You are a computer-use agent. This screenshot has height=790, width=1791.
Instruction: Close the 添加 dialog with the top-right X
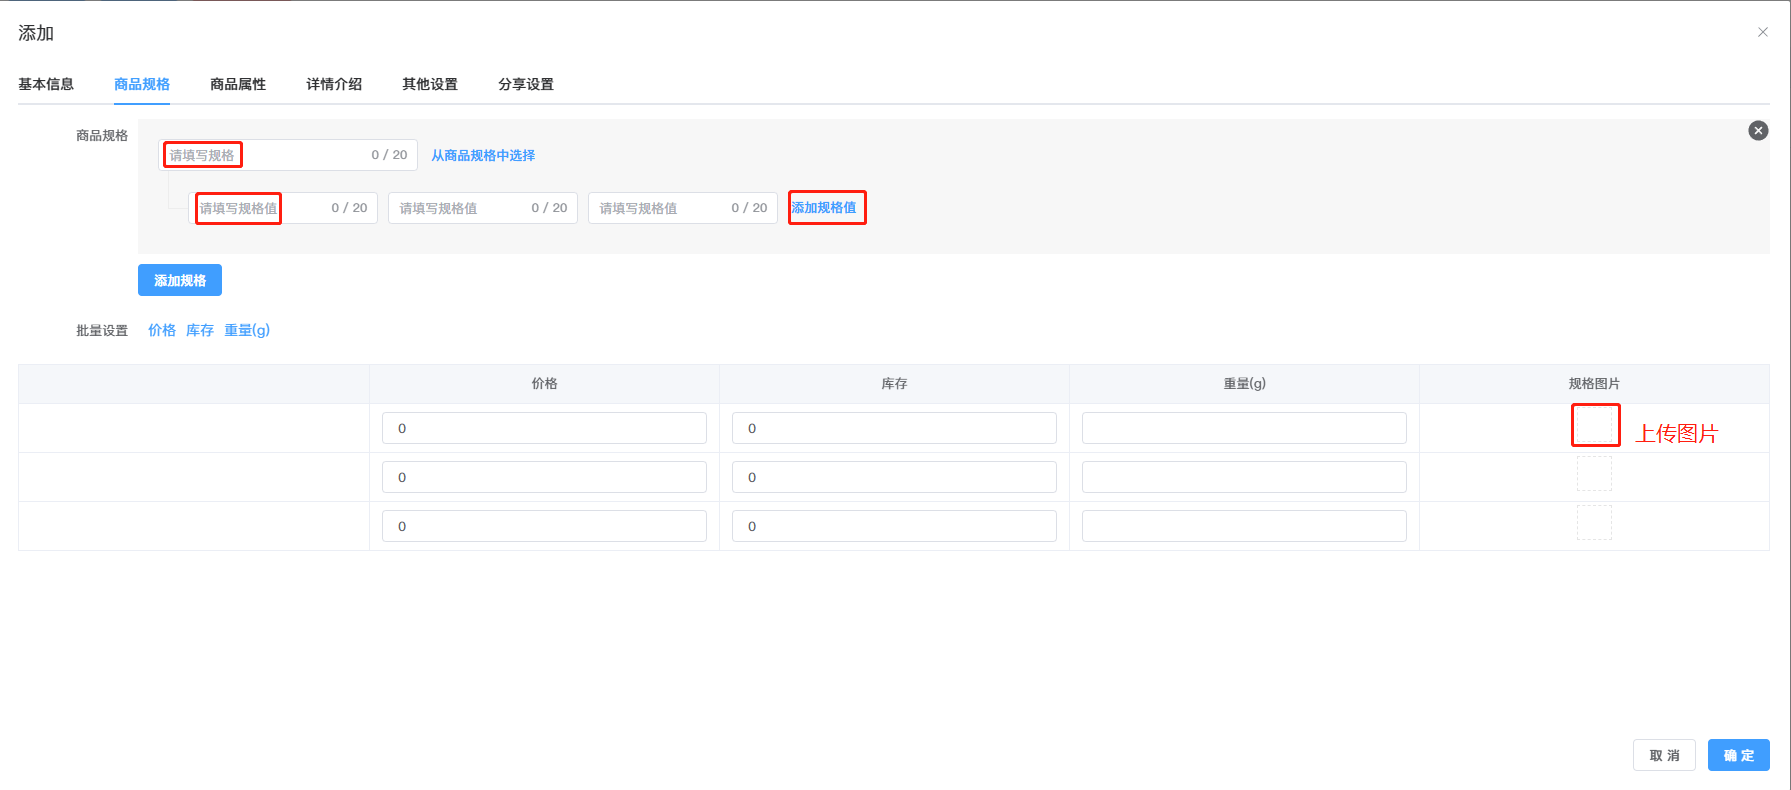pos(1762,32)
